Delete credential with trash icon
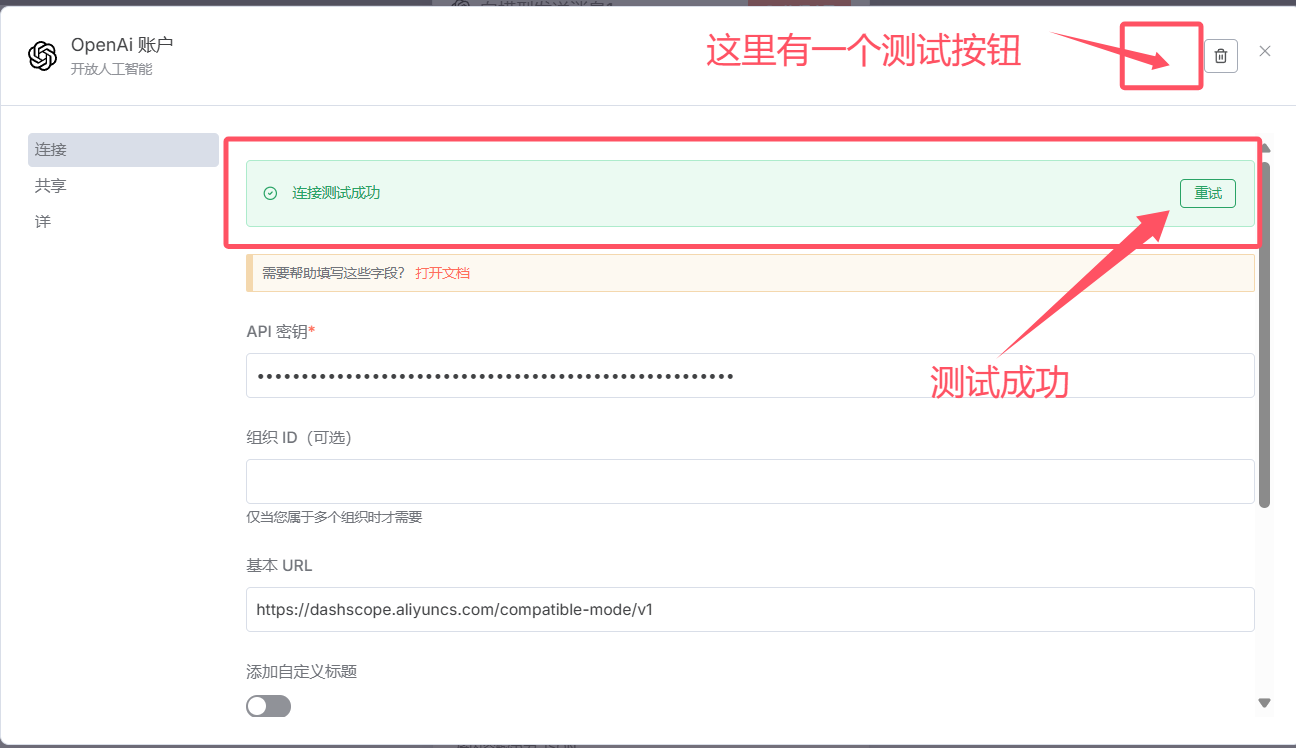 tap(1220, 56)
